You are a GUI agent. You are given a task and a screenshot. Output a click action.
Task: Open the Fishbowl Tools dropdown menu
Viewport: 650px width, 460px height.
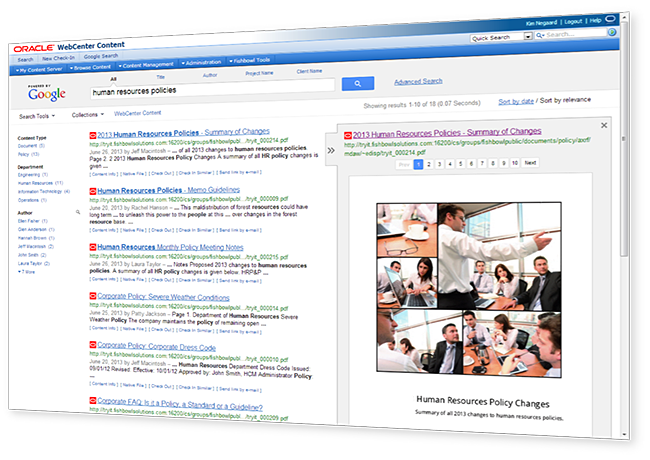250,61
